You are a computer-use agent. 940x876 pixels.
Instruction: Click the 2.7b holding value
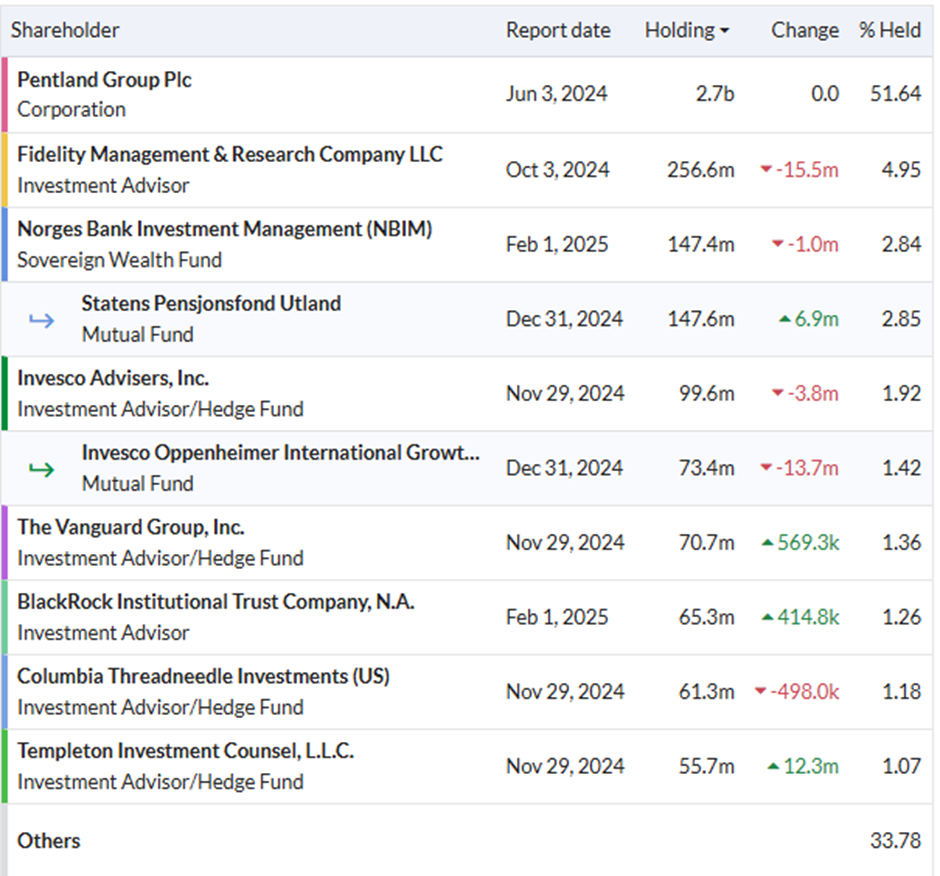pos(715,94)
